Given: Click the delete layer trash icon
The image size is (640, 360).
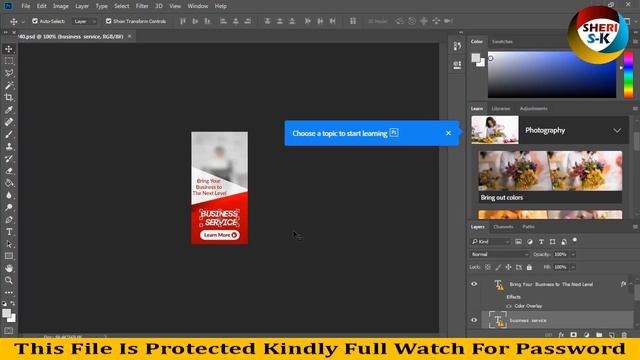Looking at the screenshot, I should (x=624, y=335).
